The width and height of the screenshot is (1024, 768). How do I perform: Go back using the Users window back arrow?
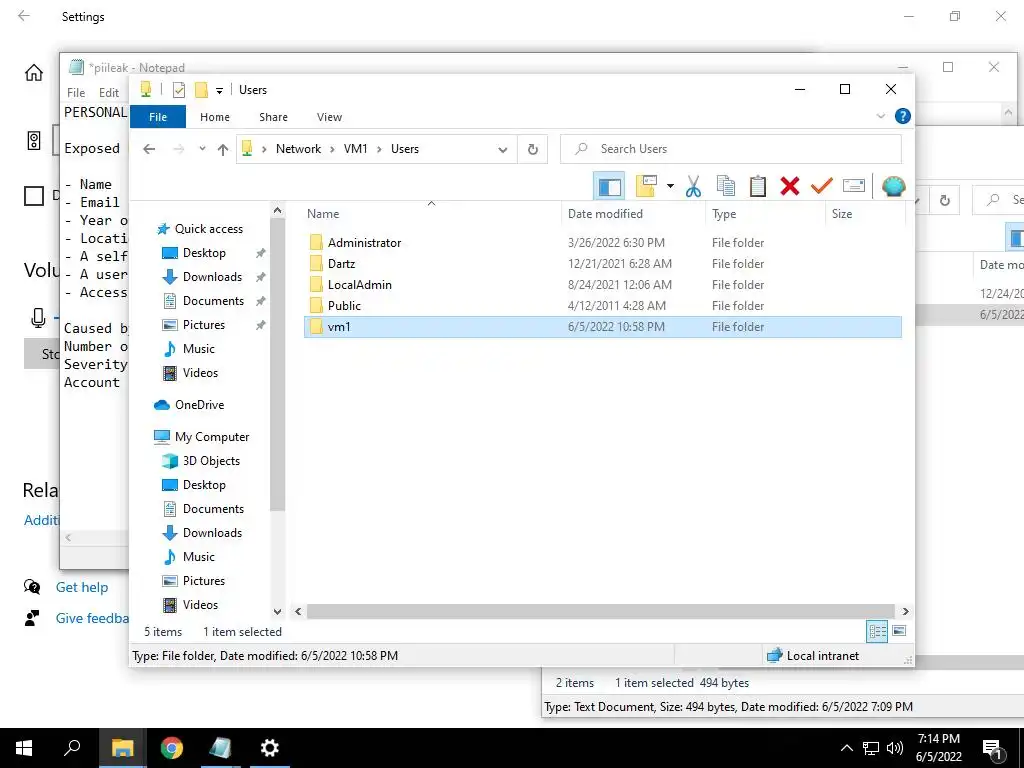[149, 149]
